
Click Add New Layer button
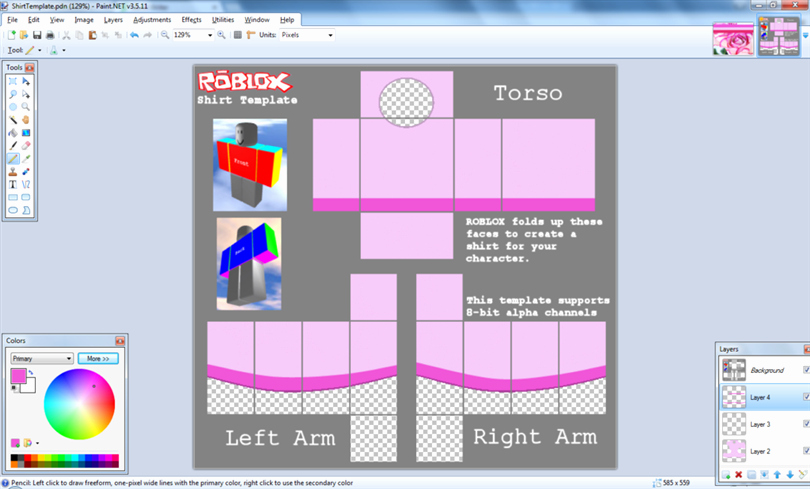tap(726, 475)
